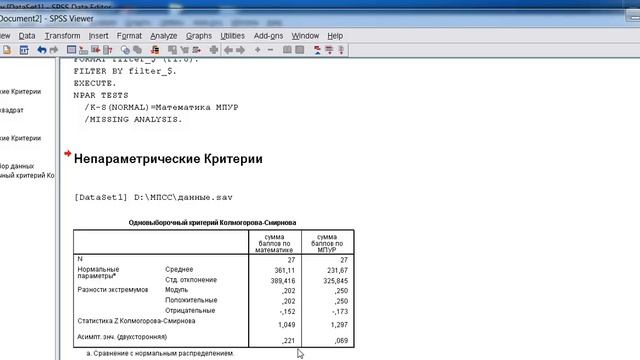Screen dimensions: 640x360
Task: Click row label 'Статистика Z Колмогорова-Смирнова'
Action: click(x=136, y=321)
